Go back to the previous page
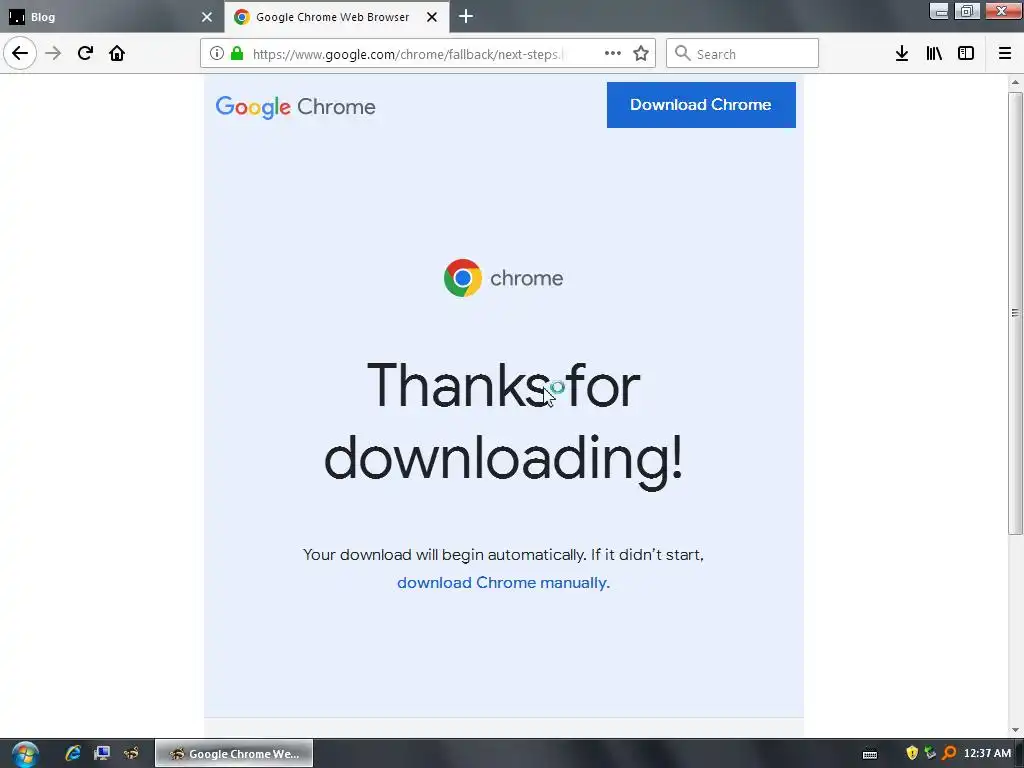 (20, 53)
